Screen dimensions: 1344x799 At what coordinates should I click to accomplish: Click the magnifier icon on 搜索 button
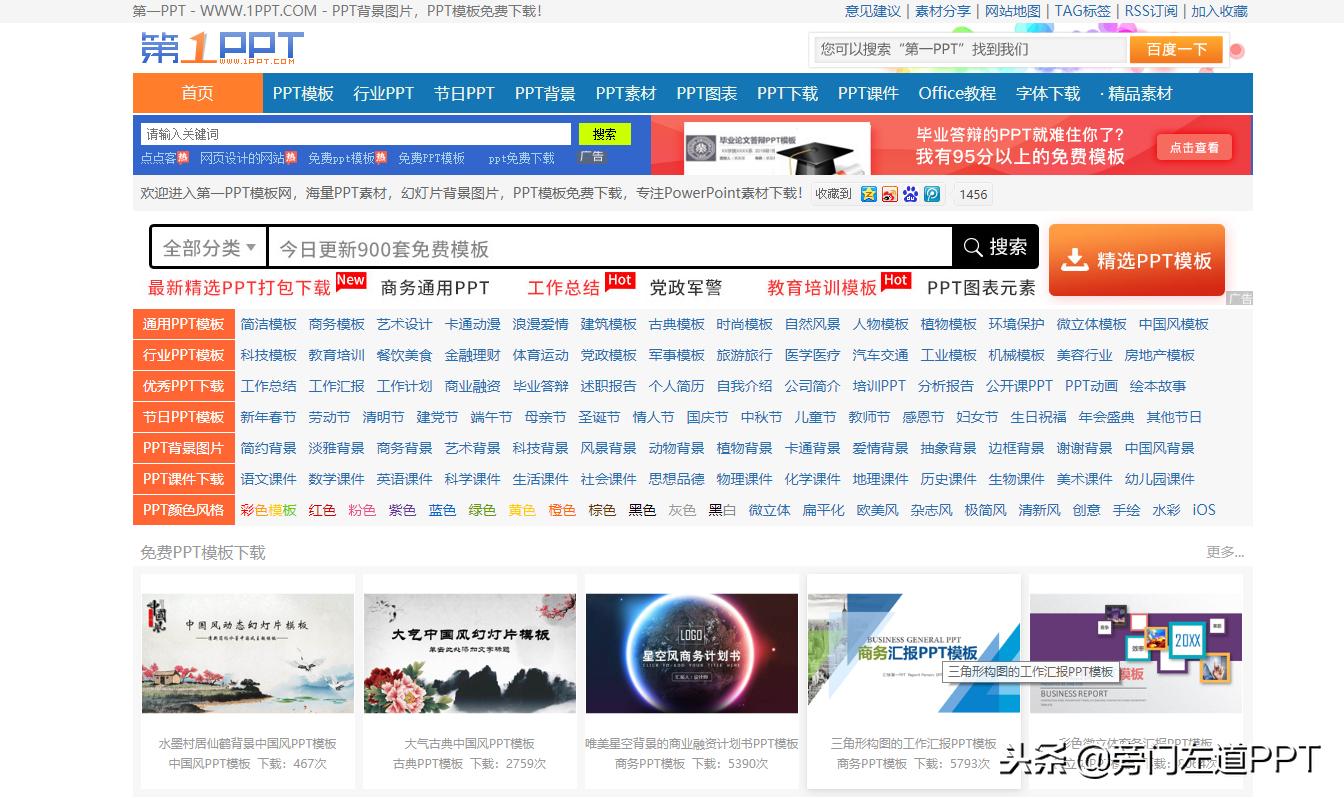(x=971, y=246)
